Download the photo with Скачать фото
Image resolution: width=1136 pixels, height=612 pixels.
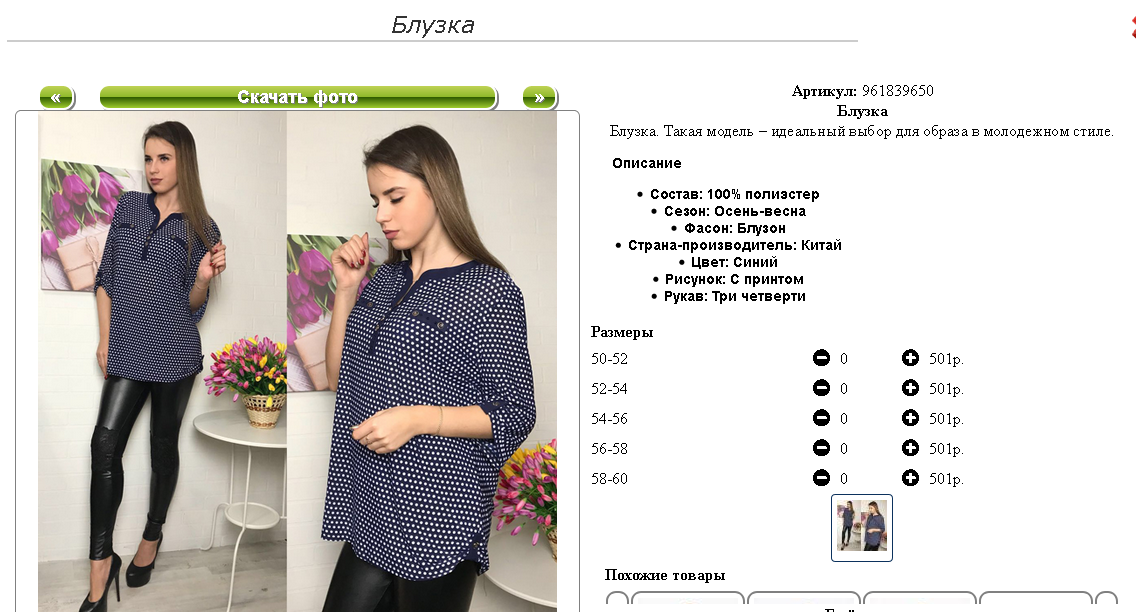point(298,97)
